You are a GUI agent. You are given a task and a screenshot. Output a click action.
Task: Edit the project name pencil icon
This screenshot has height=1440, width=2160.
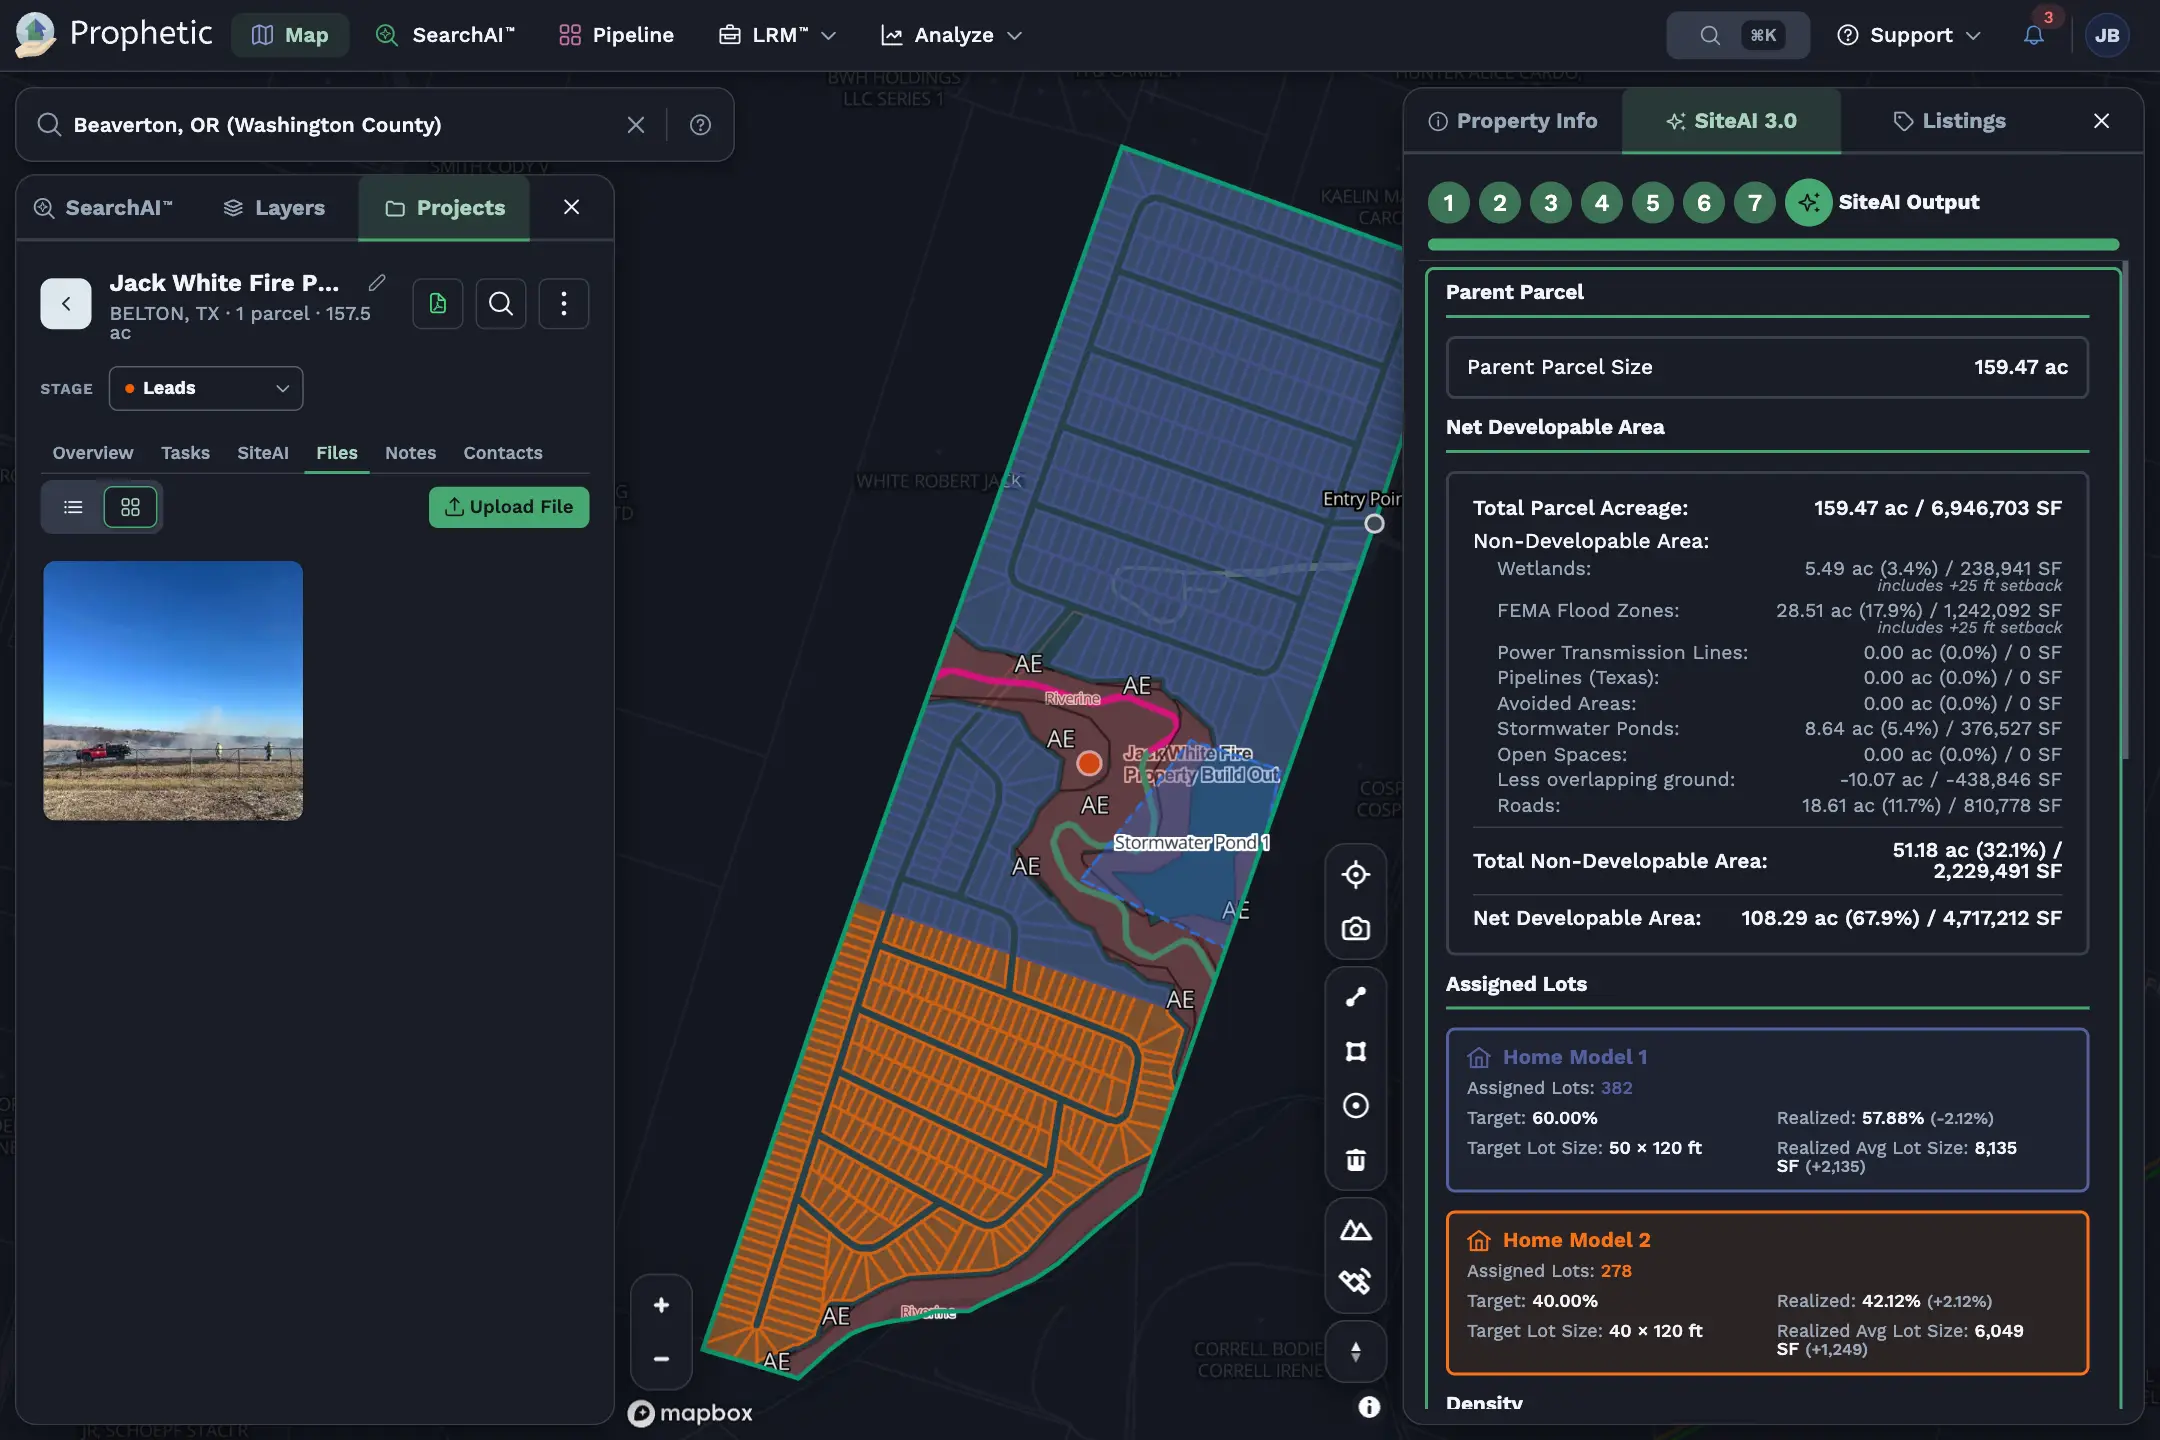pyautogui.click(x=377, y=283)
